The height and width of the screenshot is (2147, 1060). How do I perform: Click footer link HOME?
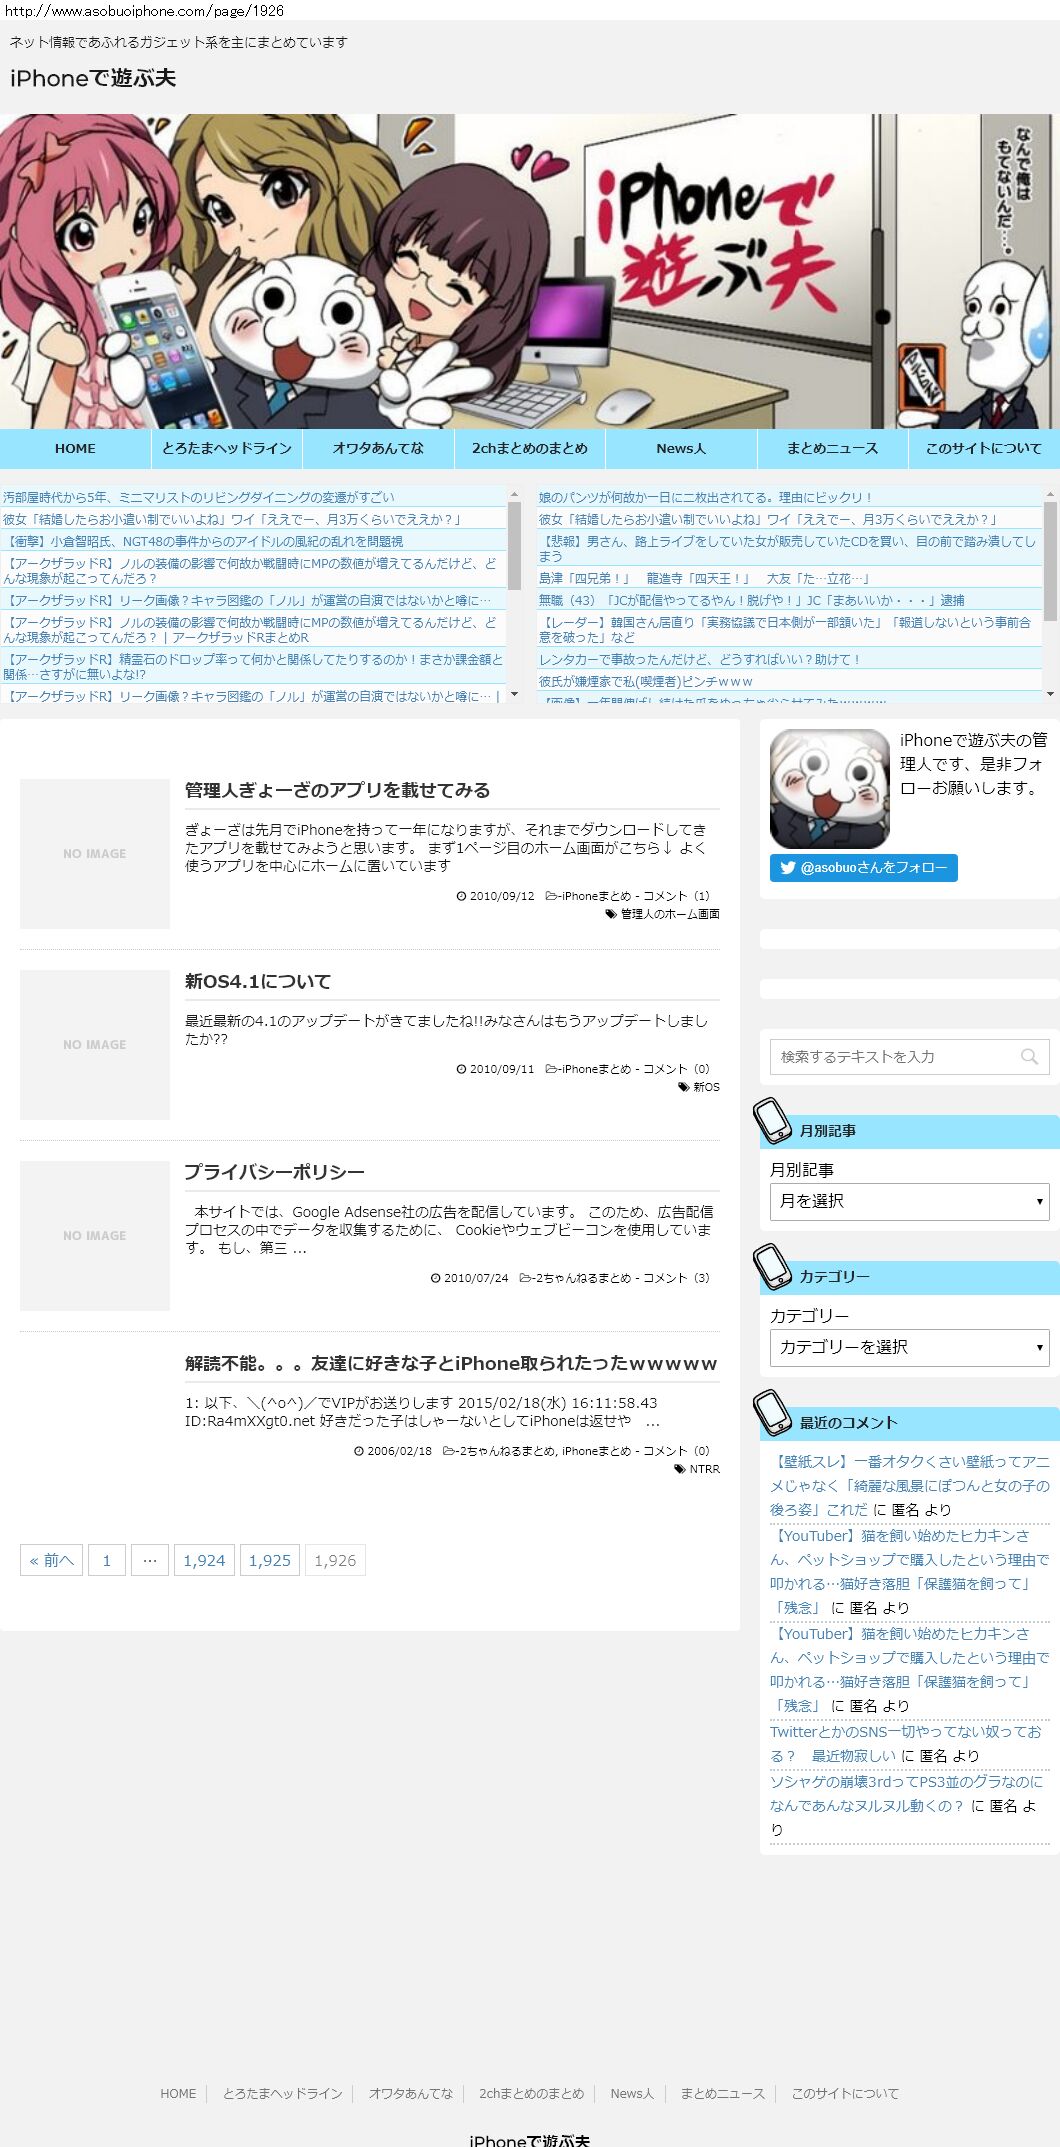(178, 2093)
